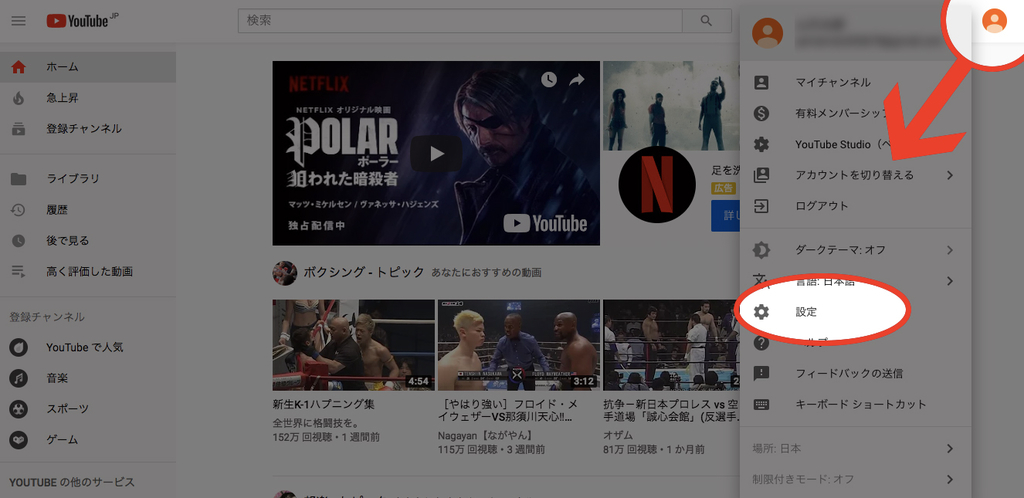The width and height of the screenshot is (1024, 498).
Task: Expand chevron next to アカウントを切り替える
Action: (950, 175)
